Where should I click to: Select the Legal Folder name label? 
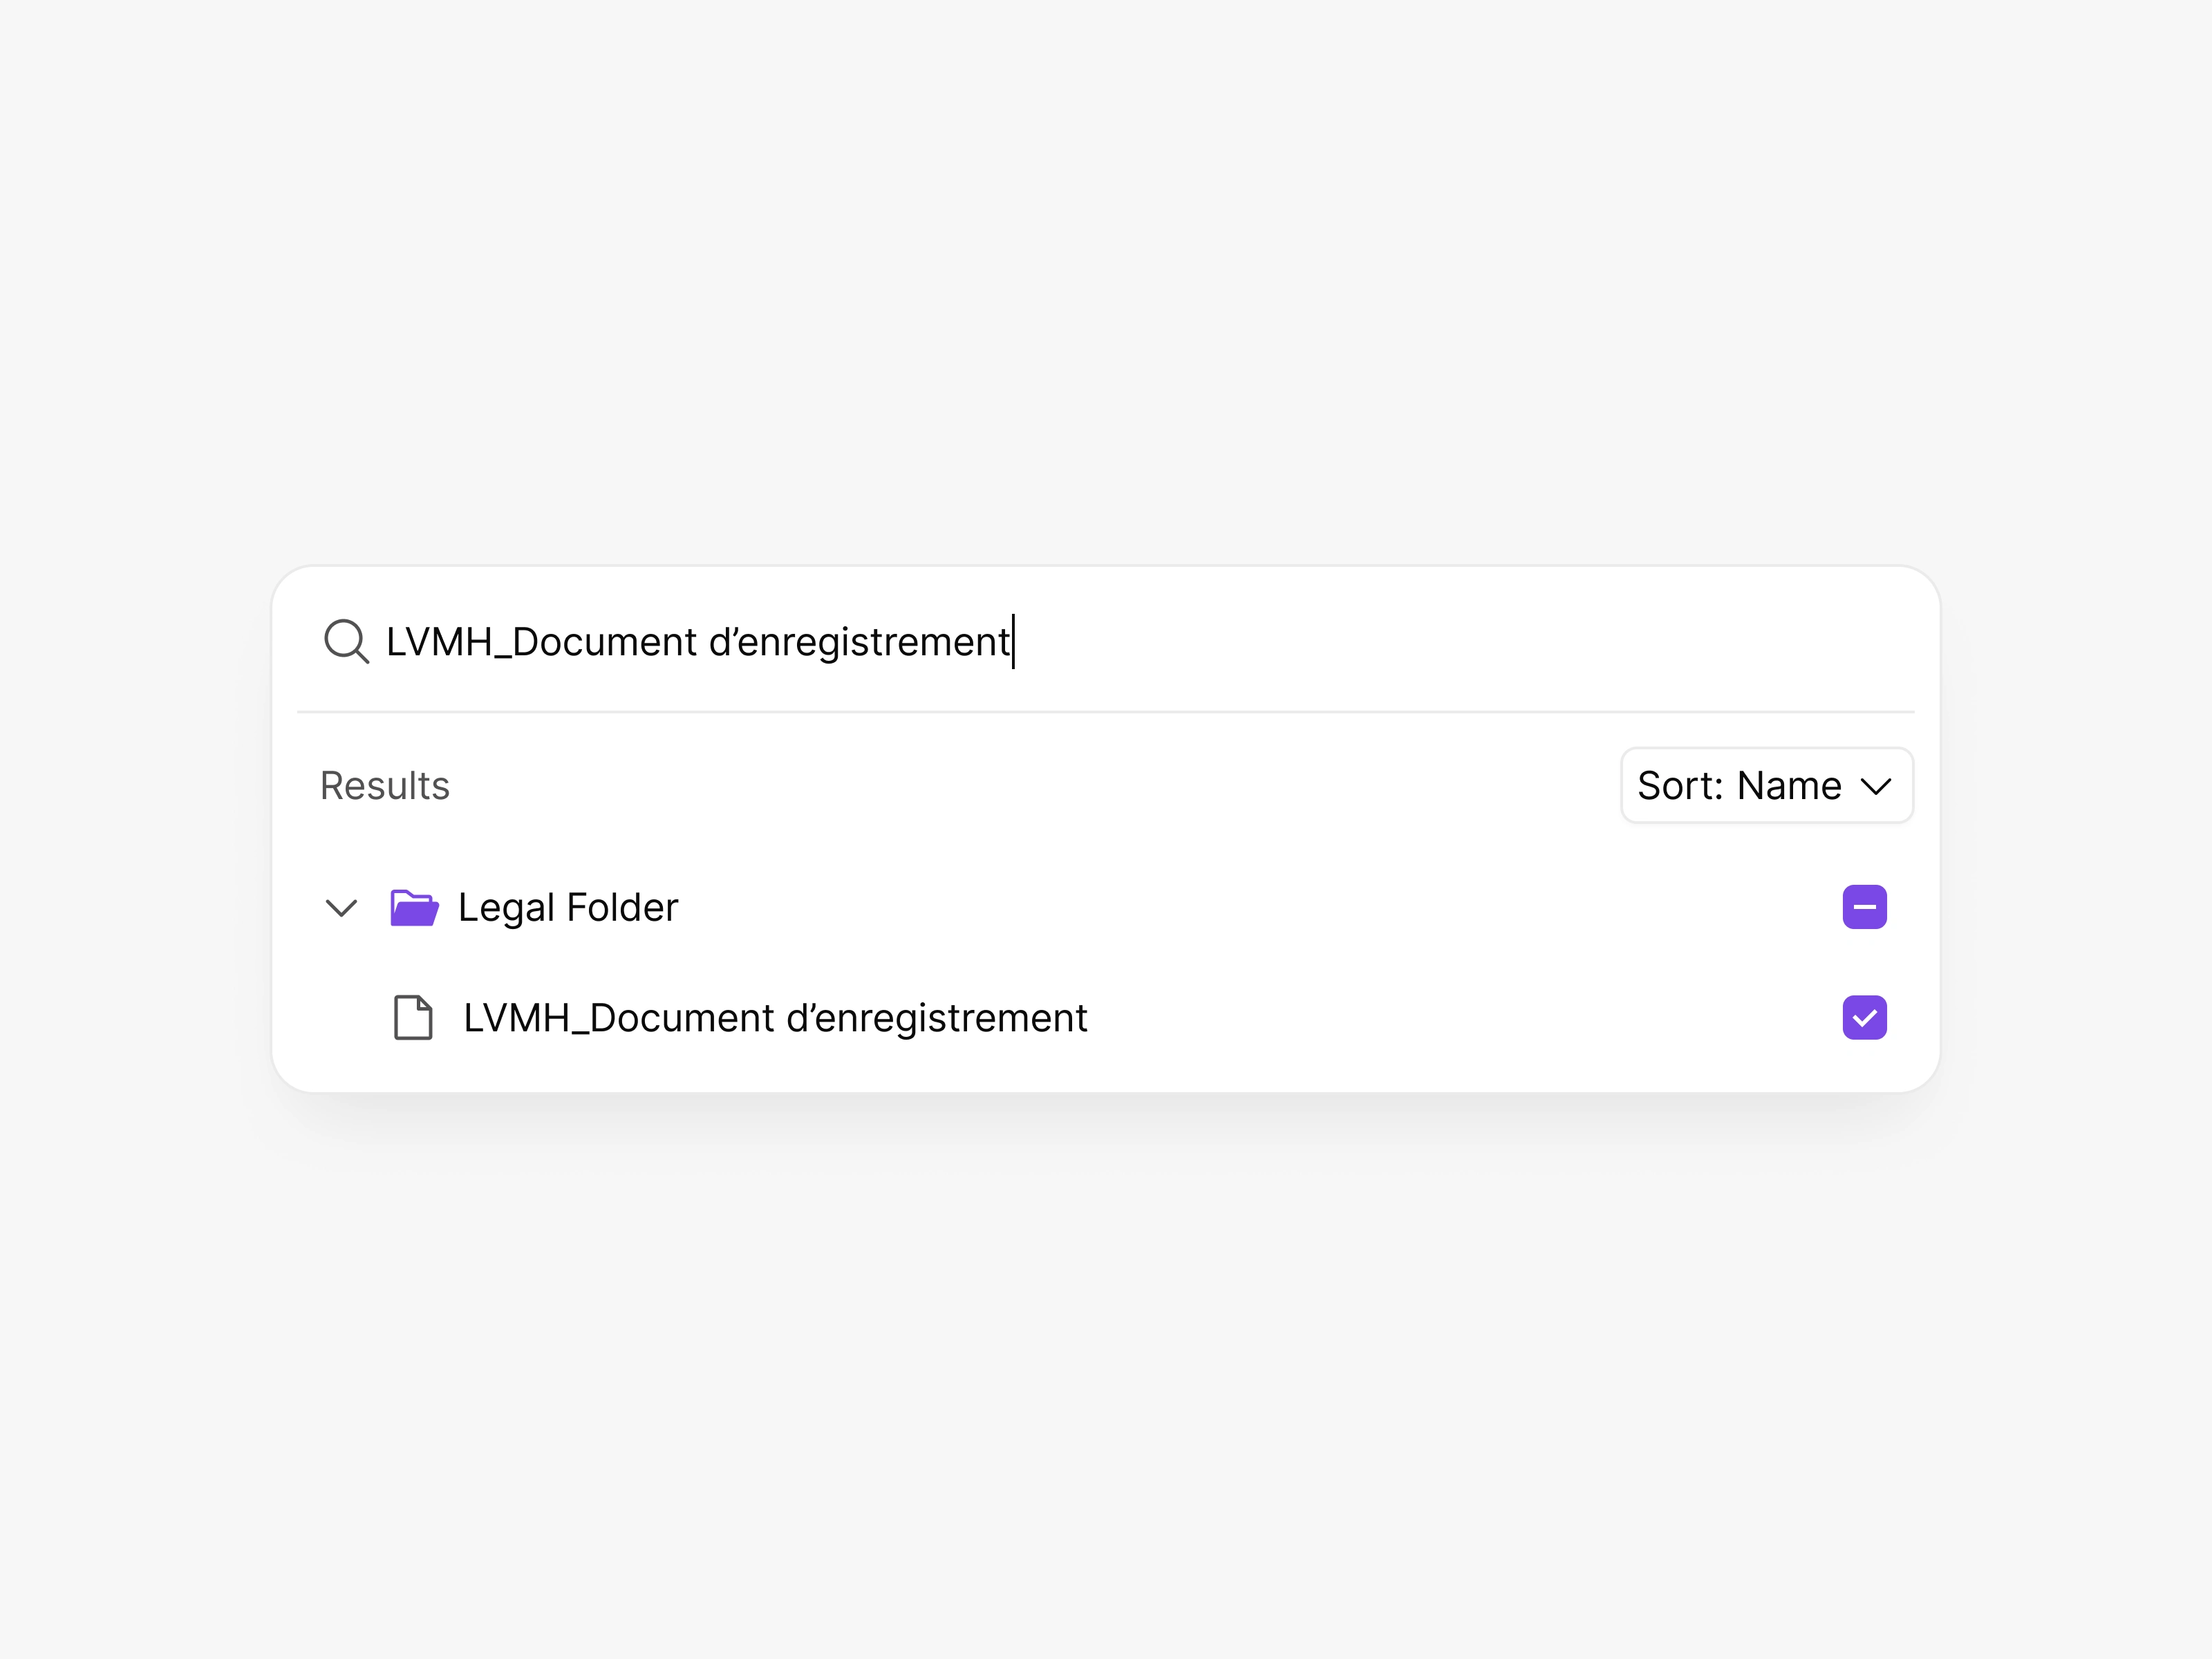point(568,908)
